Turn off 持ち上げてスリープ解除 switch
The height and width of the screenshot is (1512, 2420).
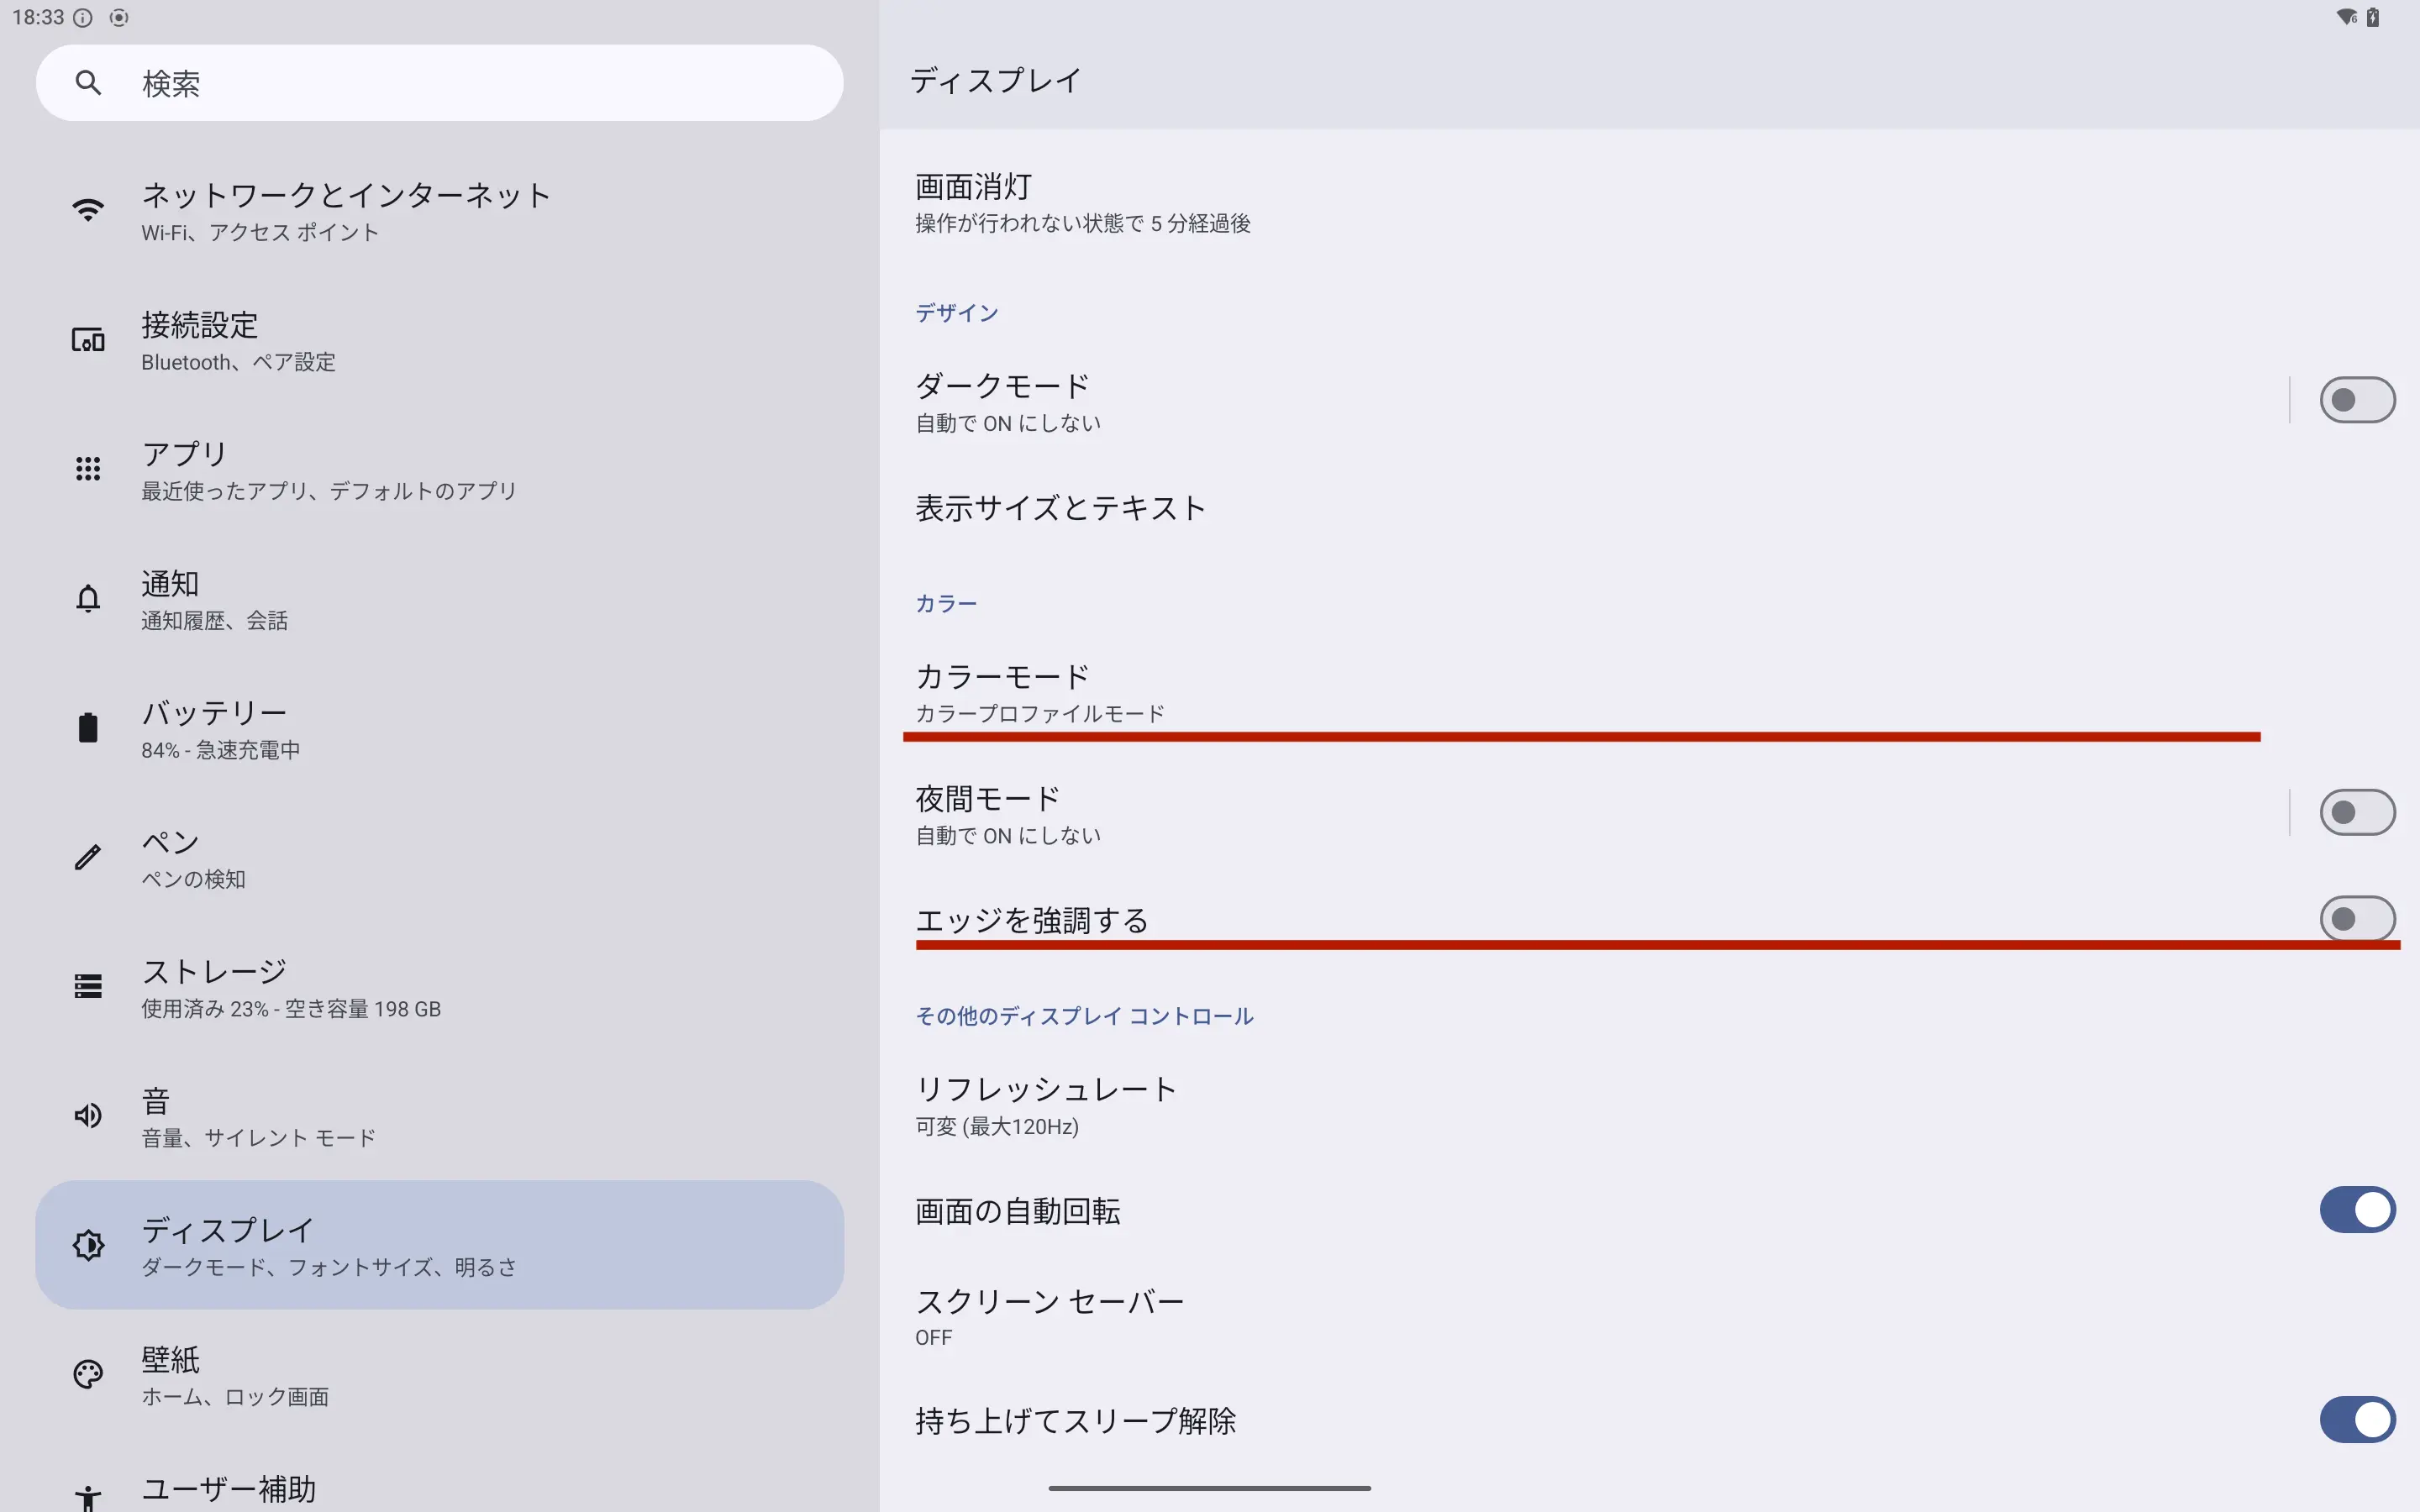(2357, 1420)
